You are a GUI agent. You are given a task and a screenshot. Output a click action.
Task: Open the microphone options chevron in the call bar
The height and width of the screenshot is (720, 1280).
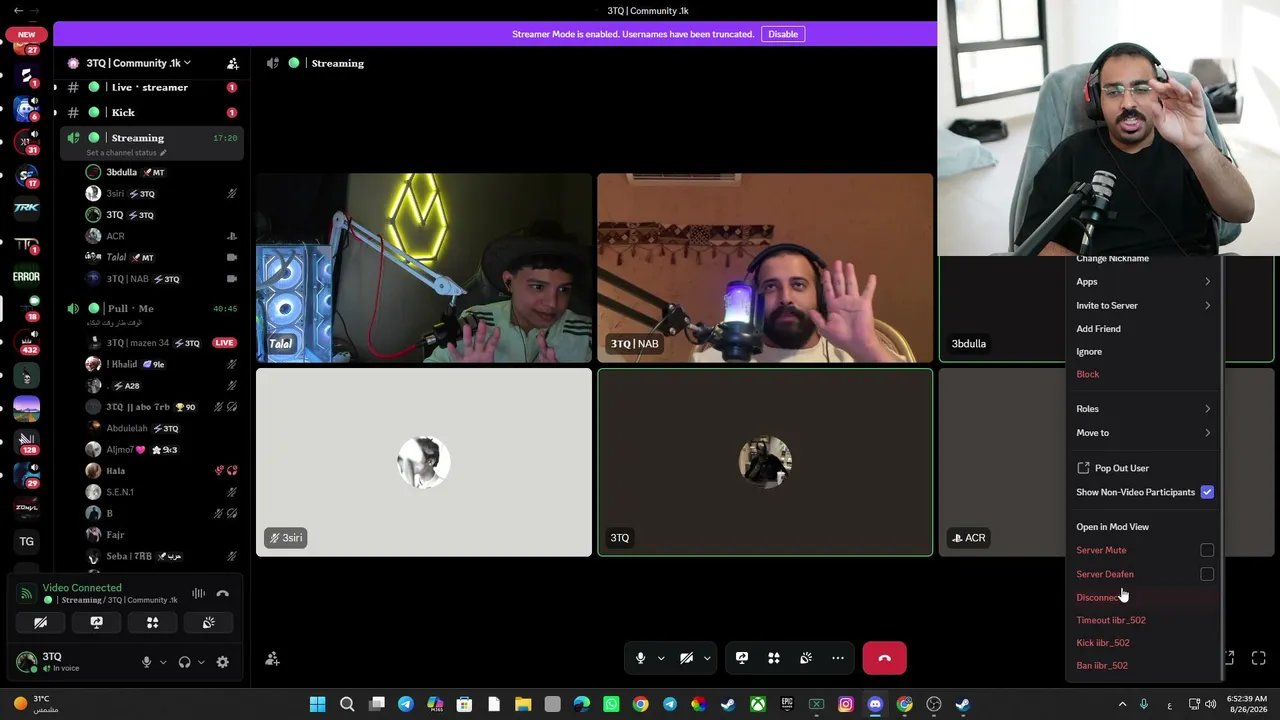click(662, 658)
